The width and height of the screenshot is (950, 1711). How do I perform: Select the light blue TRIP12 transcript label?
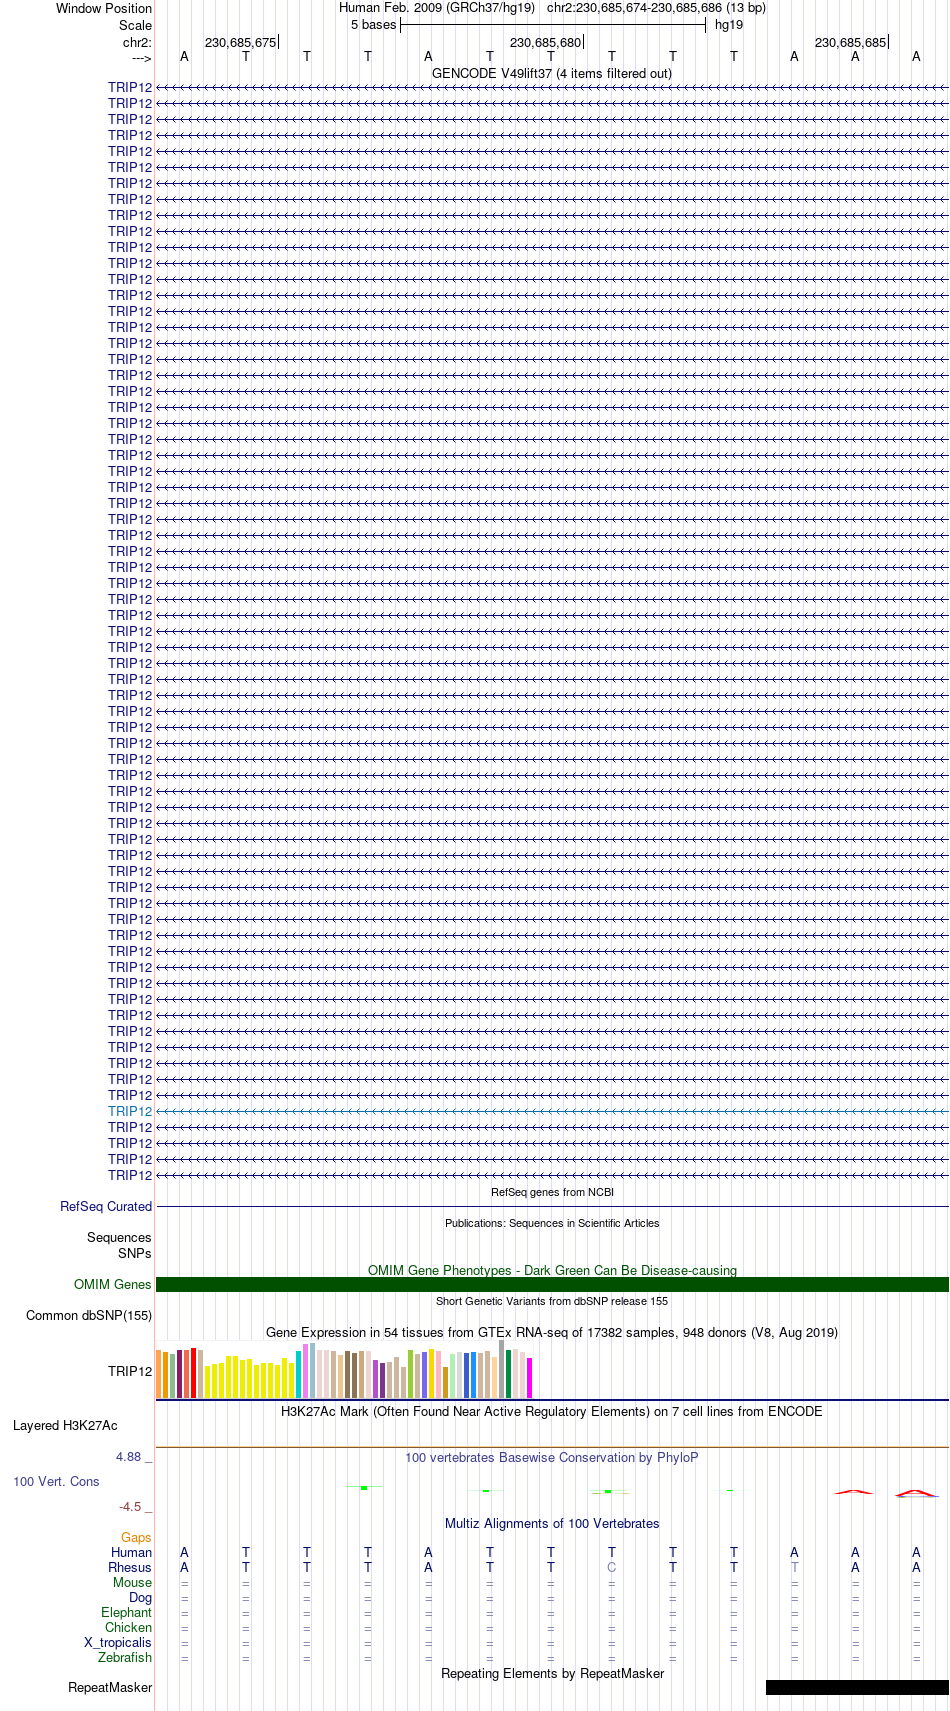click(x=130, y=1111)
